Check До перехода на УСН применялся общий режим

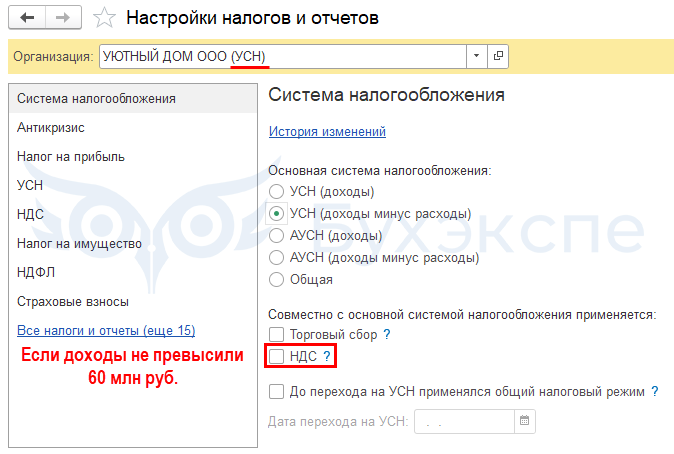click(276, 391)
